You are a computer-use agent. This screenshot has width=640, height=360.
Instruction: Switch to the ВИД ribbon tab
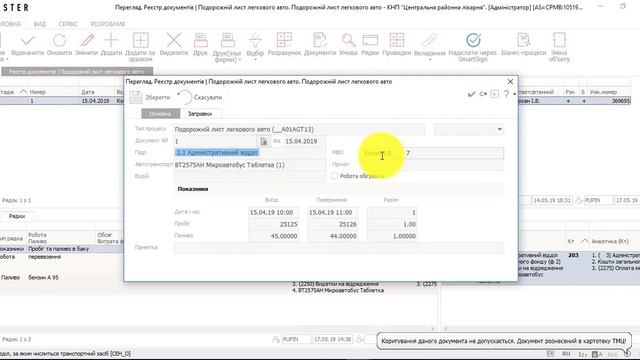point(40,24)
